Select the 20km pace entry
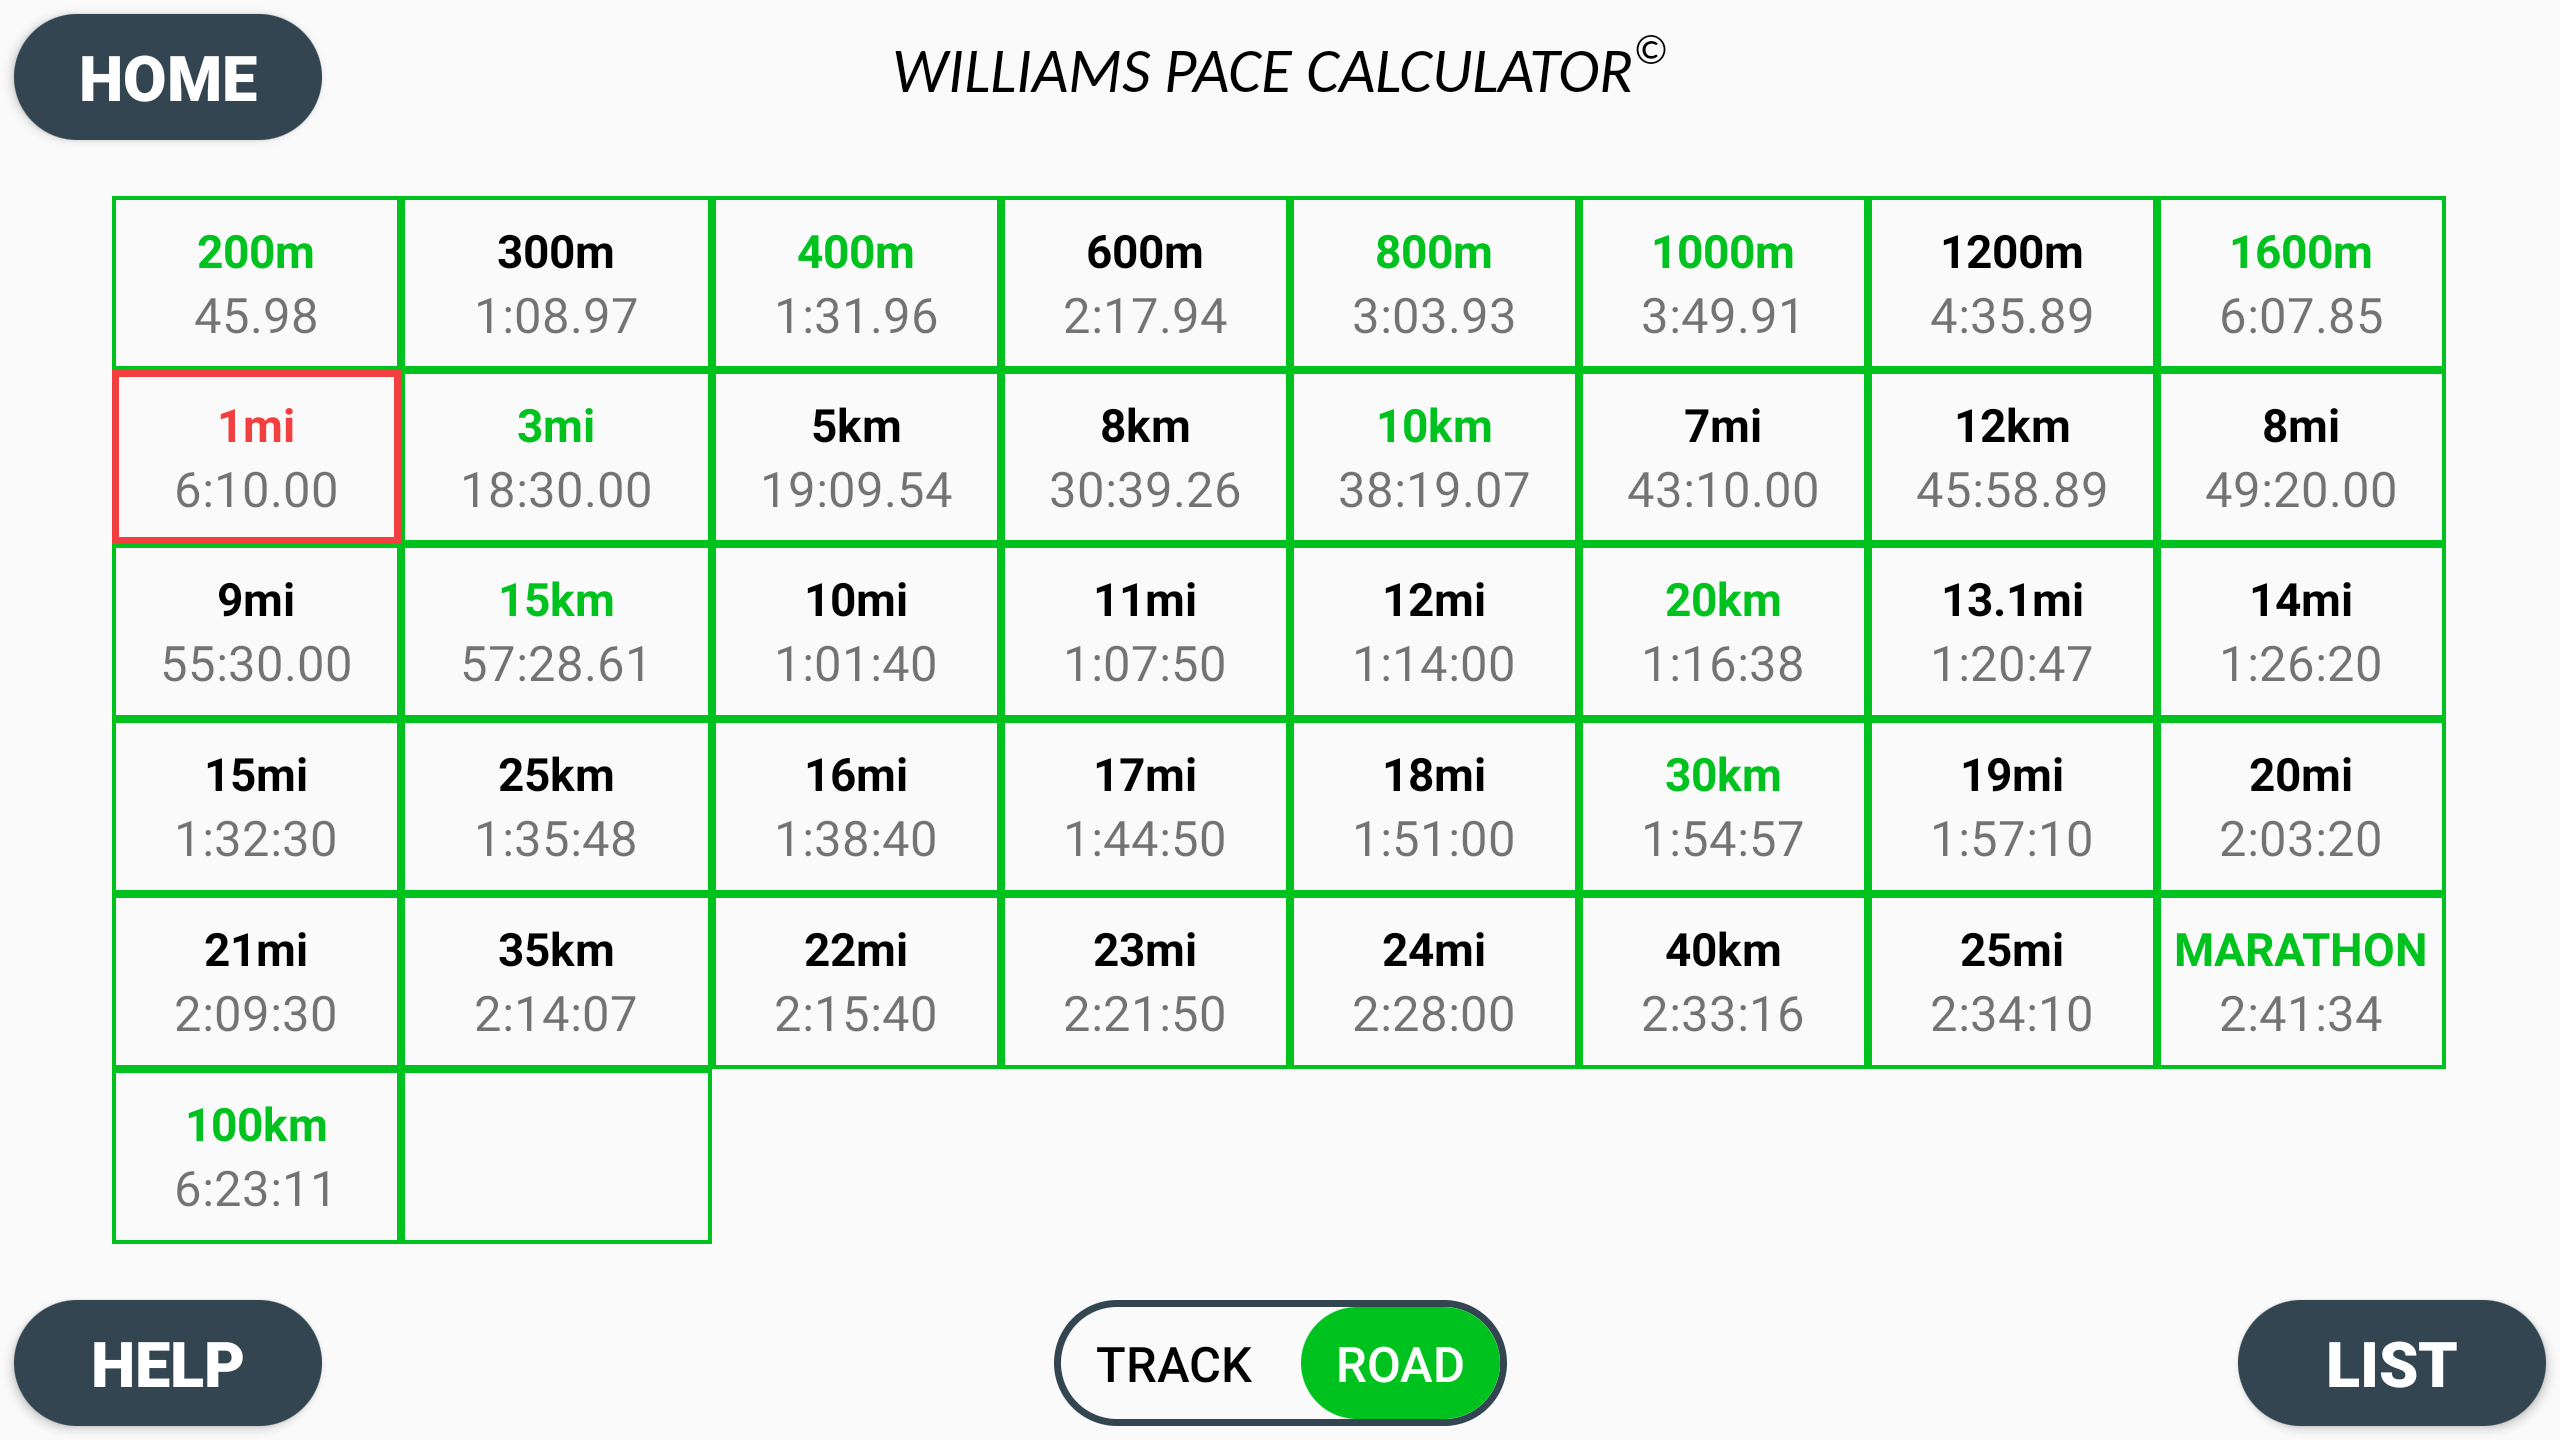This screenshot has width=2560, height=1440. tap(1723, 631)
